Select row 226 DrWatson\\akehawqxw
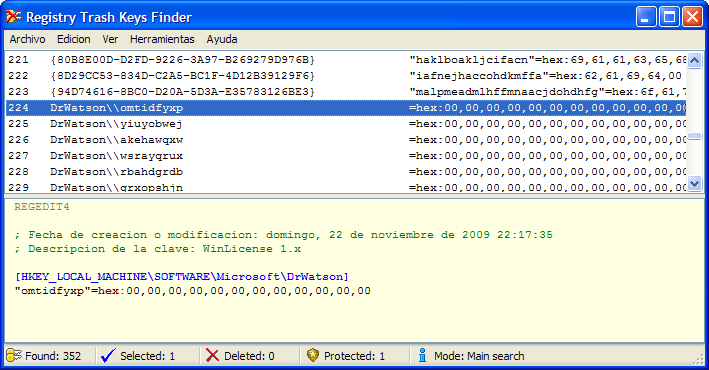 346,140
